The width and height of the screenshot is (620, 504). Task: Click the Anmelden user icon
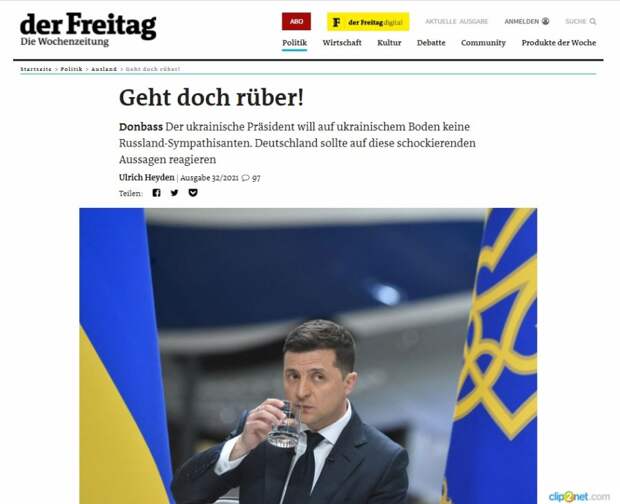coord(546,21)
